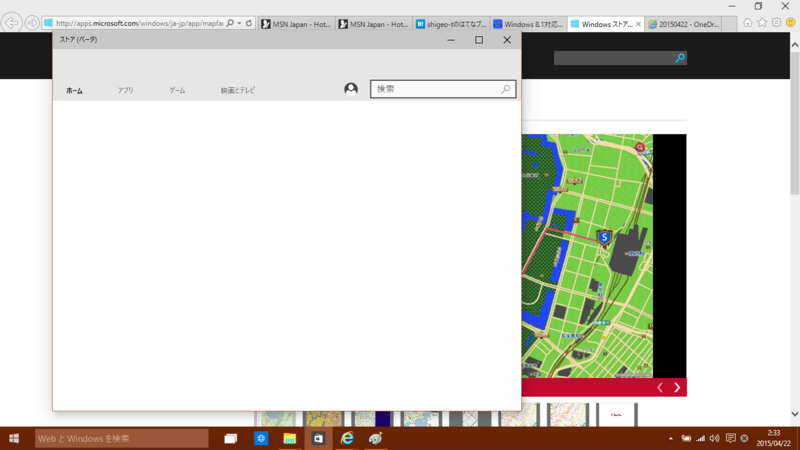Open the taskbar clock showing 2:33
800x450 pixels.
click(773, 438)
